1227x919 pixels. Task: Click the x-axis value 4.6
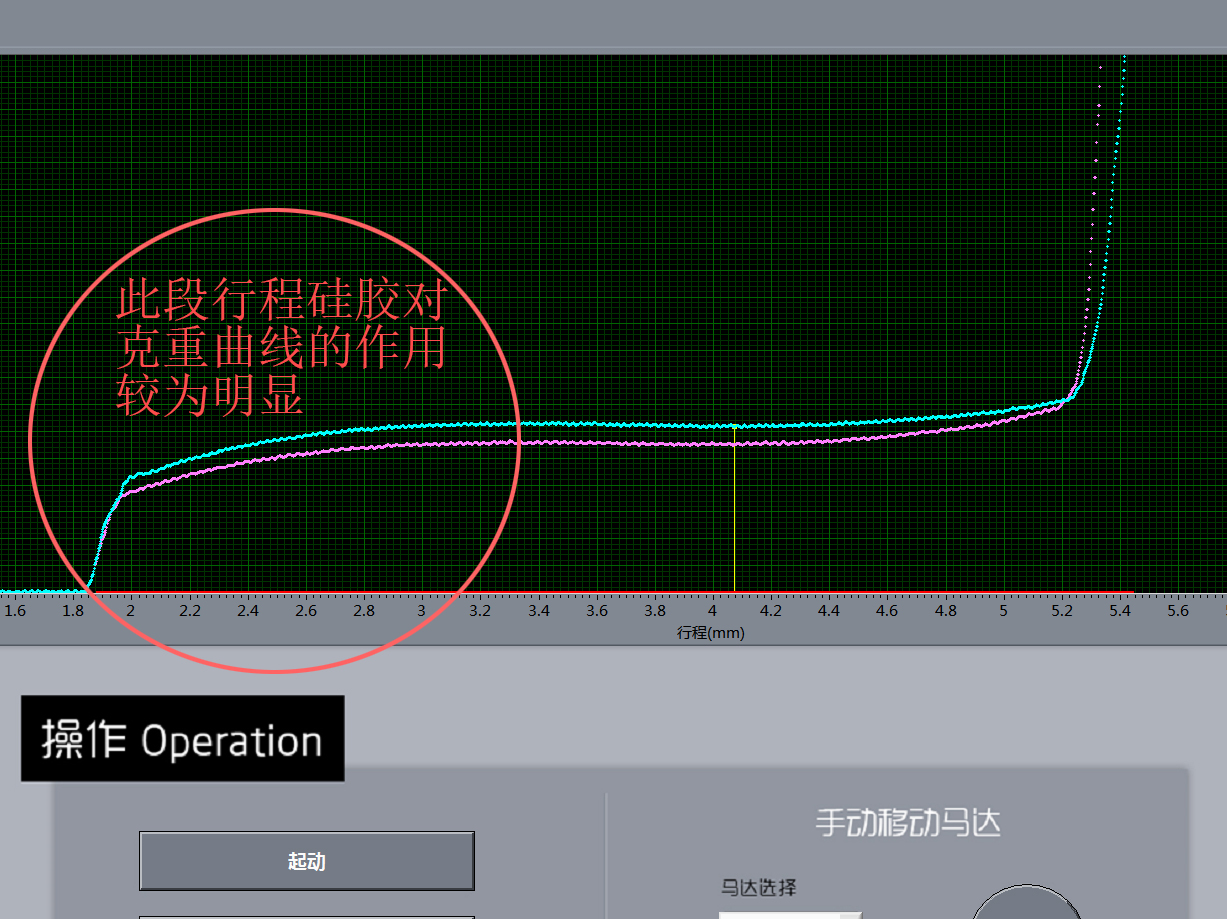887,610
